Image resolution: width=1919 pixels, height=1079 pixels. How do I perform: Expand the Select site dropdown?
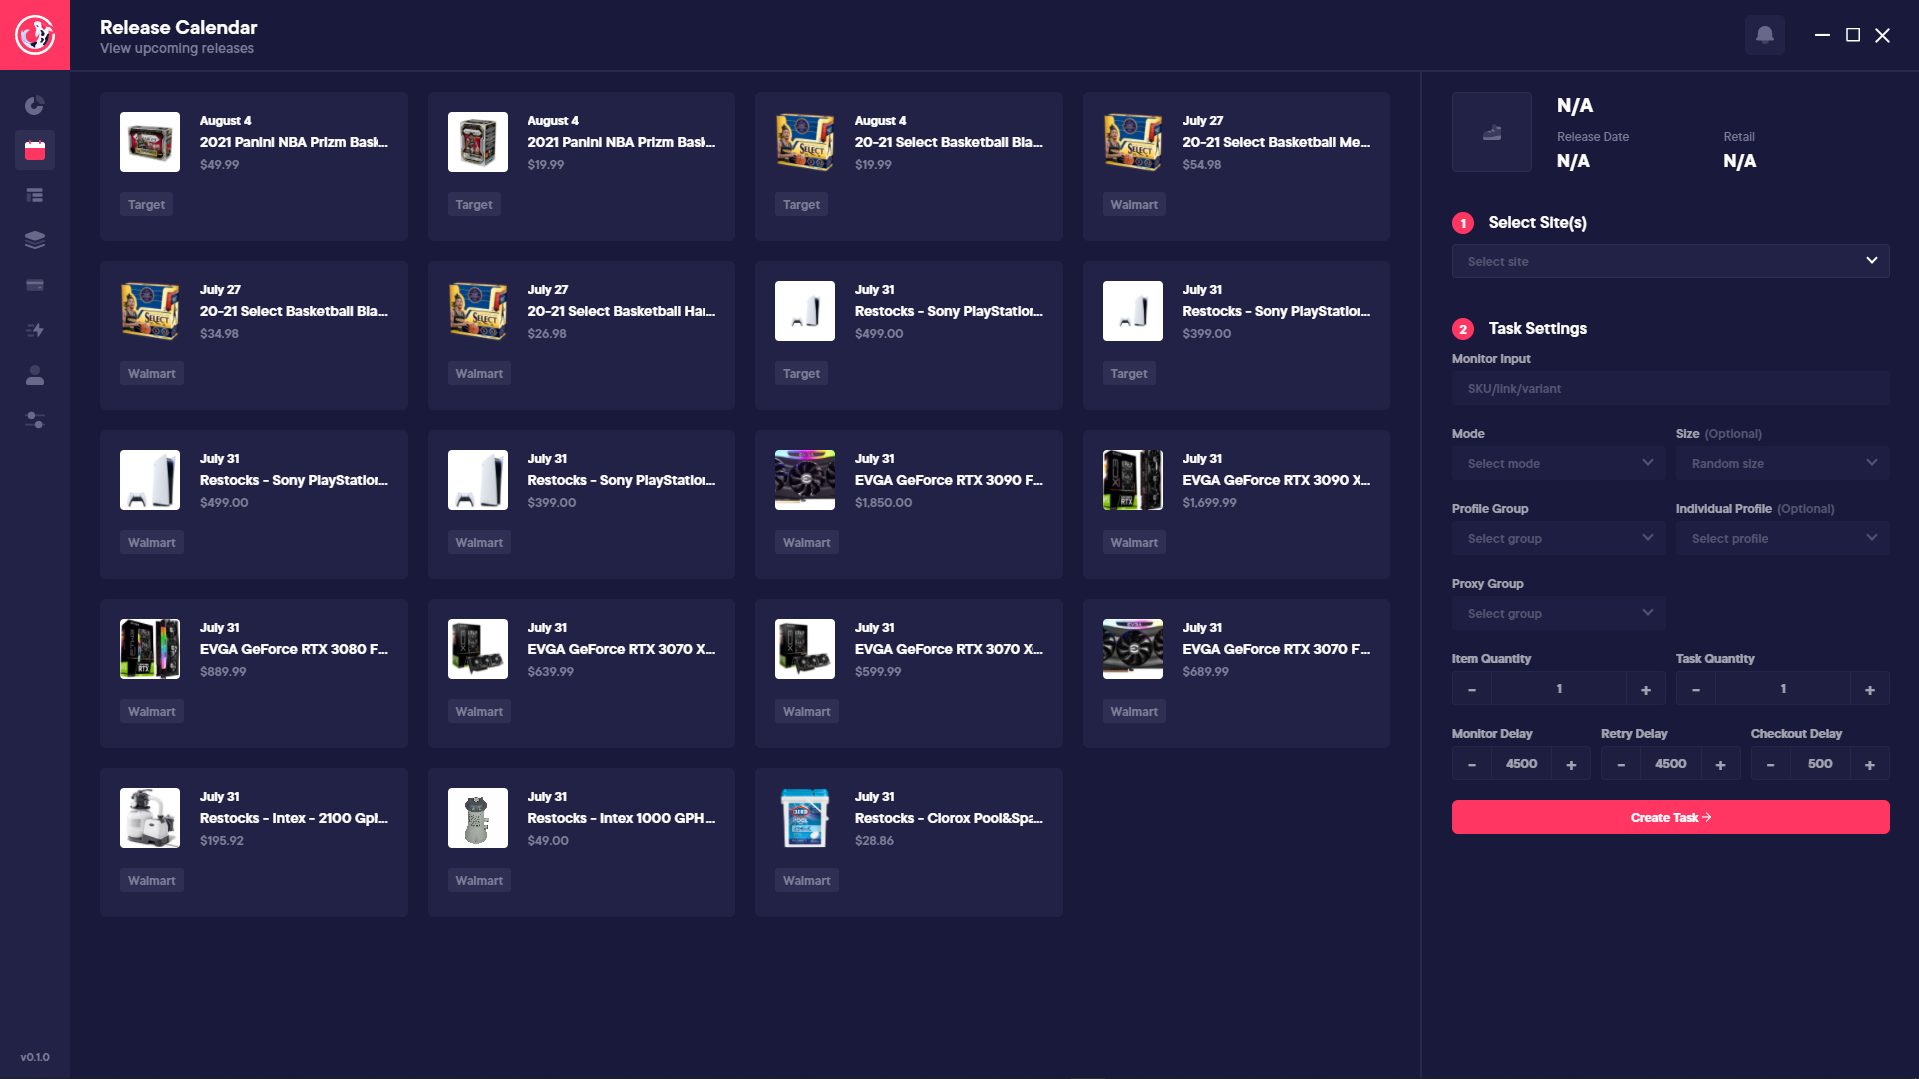[x=1670, y=261]
